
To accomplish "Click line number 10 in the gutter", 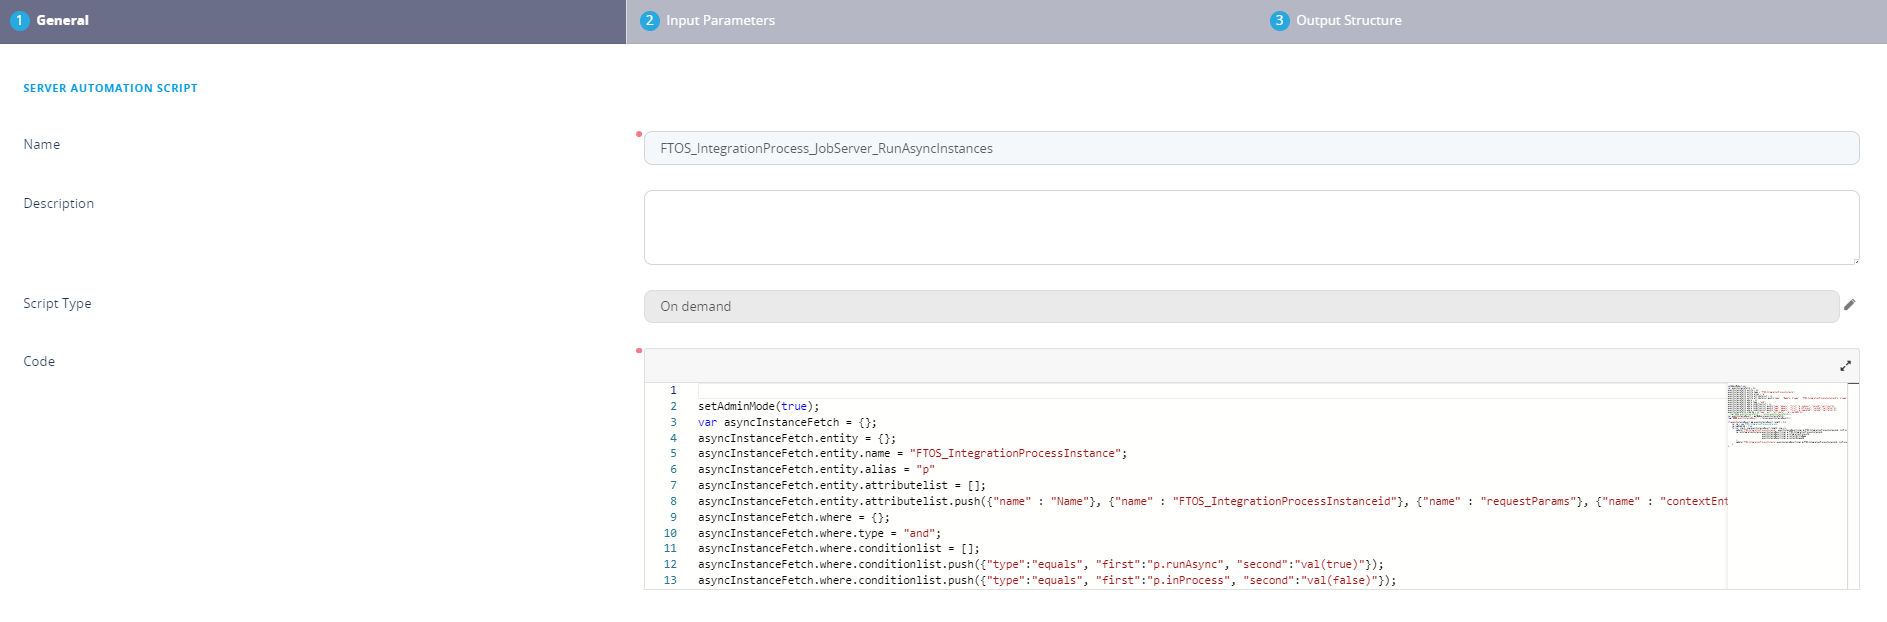I will point(670,533).
